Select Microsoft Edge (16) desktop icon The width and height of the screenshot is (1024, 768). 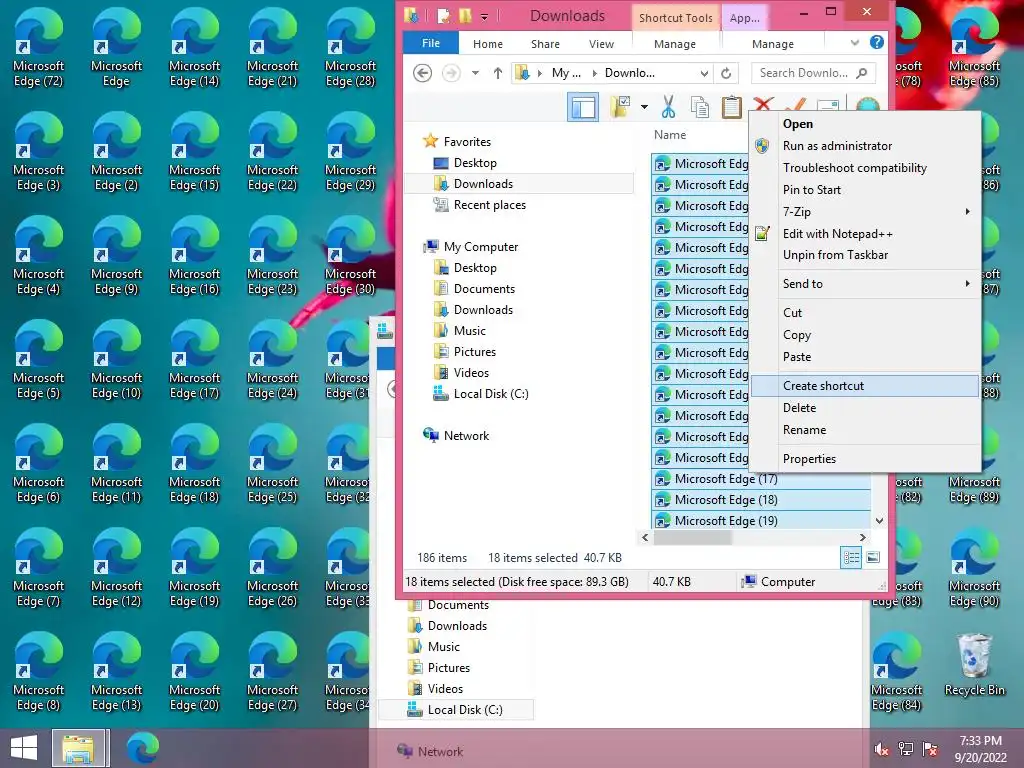pyautogui.click(x=195, y=256)
